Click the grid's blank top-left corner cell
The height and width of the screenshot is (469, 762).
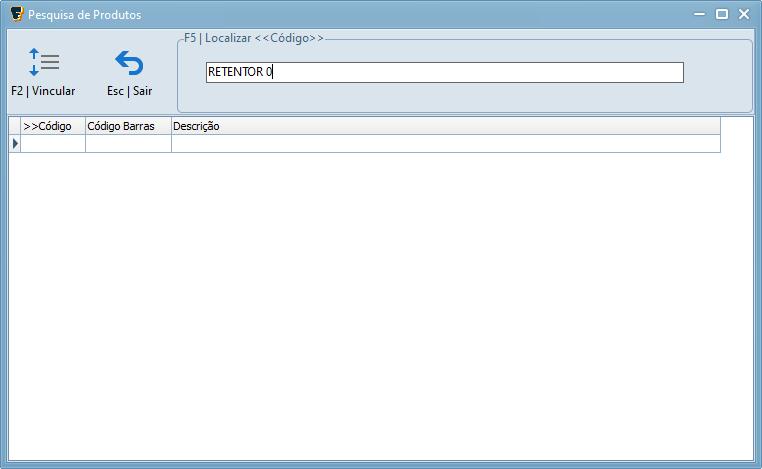[x=15, y=126]
